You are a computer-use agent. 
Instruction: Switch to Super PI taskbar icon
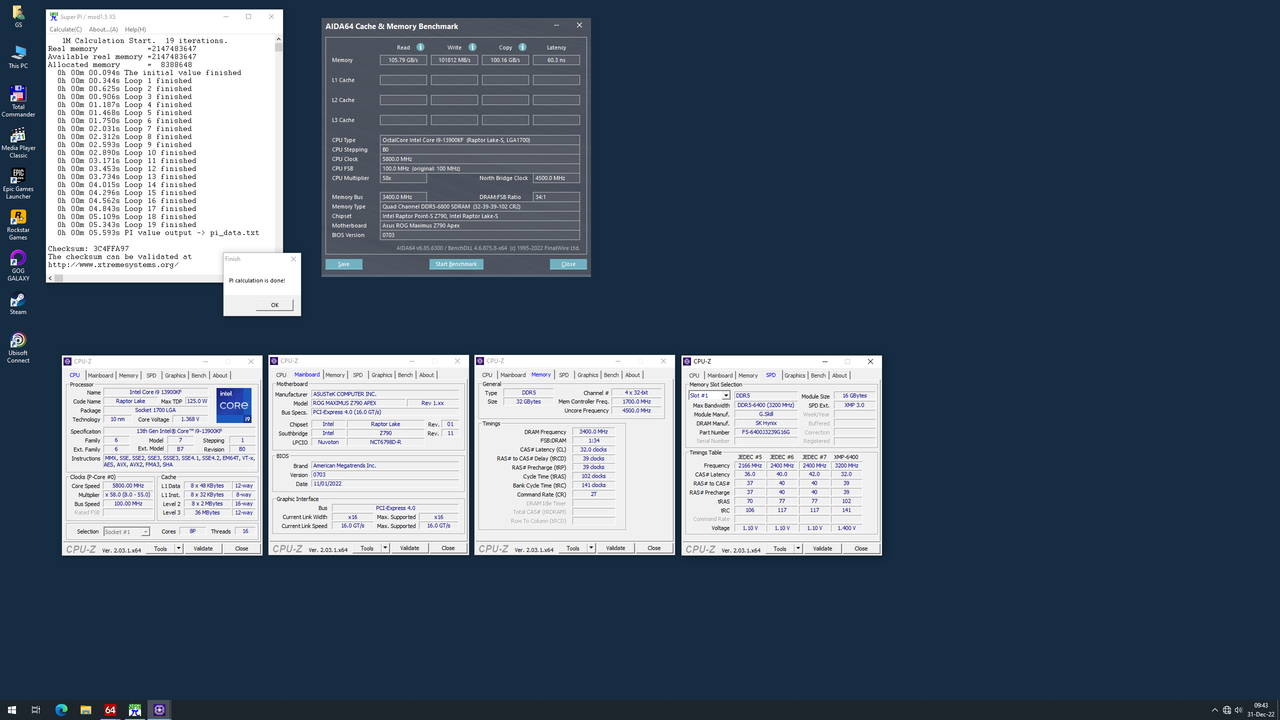pos(135,710)
